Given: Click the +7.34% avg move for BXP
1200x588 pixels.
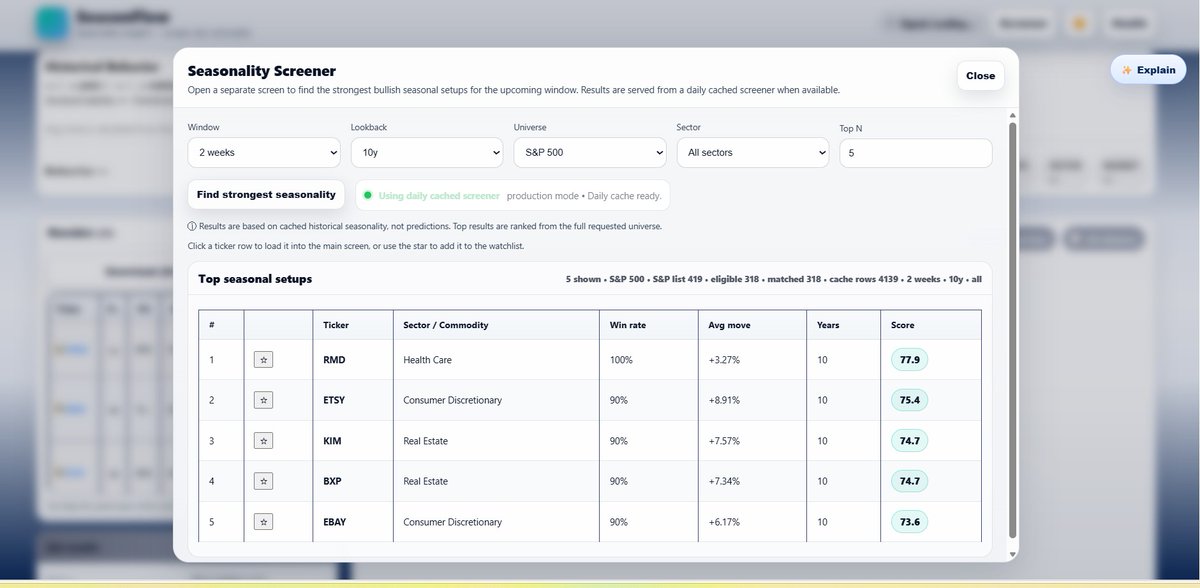Looking at the screenshot, I should [725, 481].
